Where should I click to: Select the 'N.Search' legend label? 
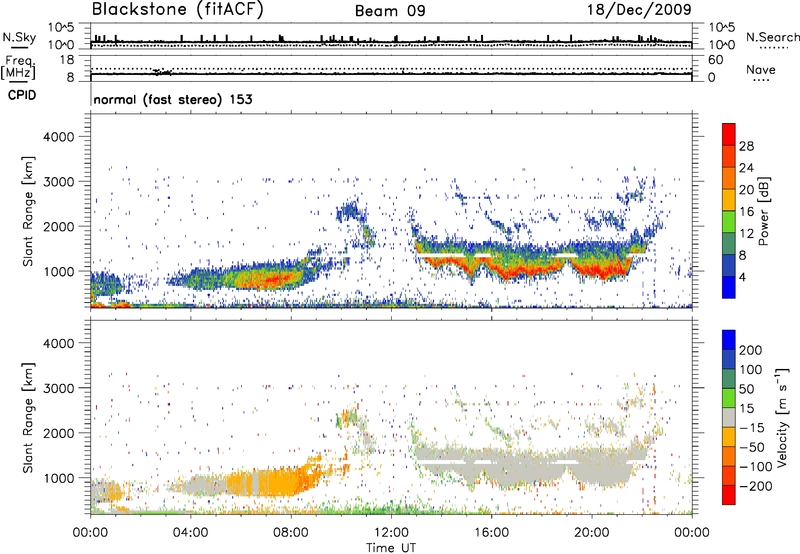point(772,37)
